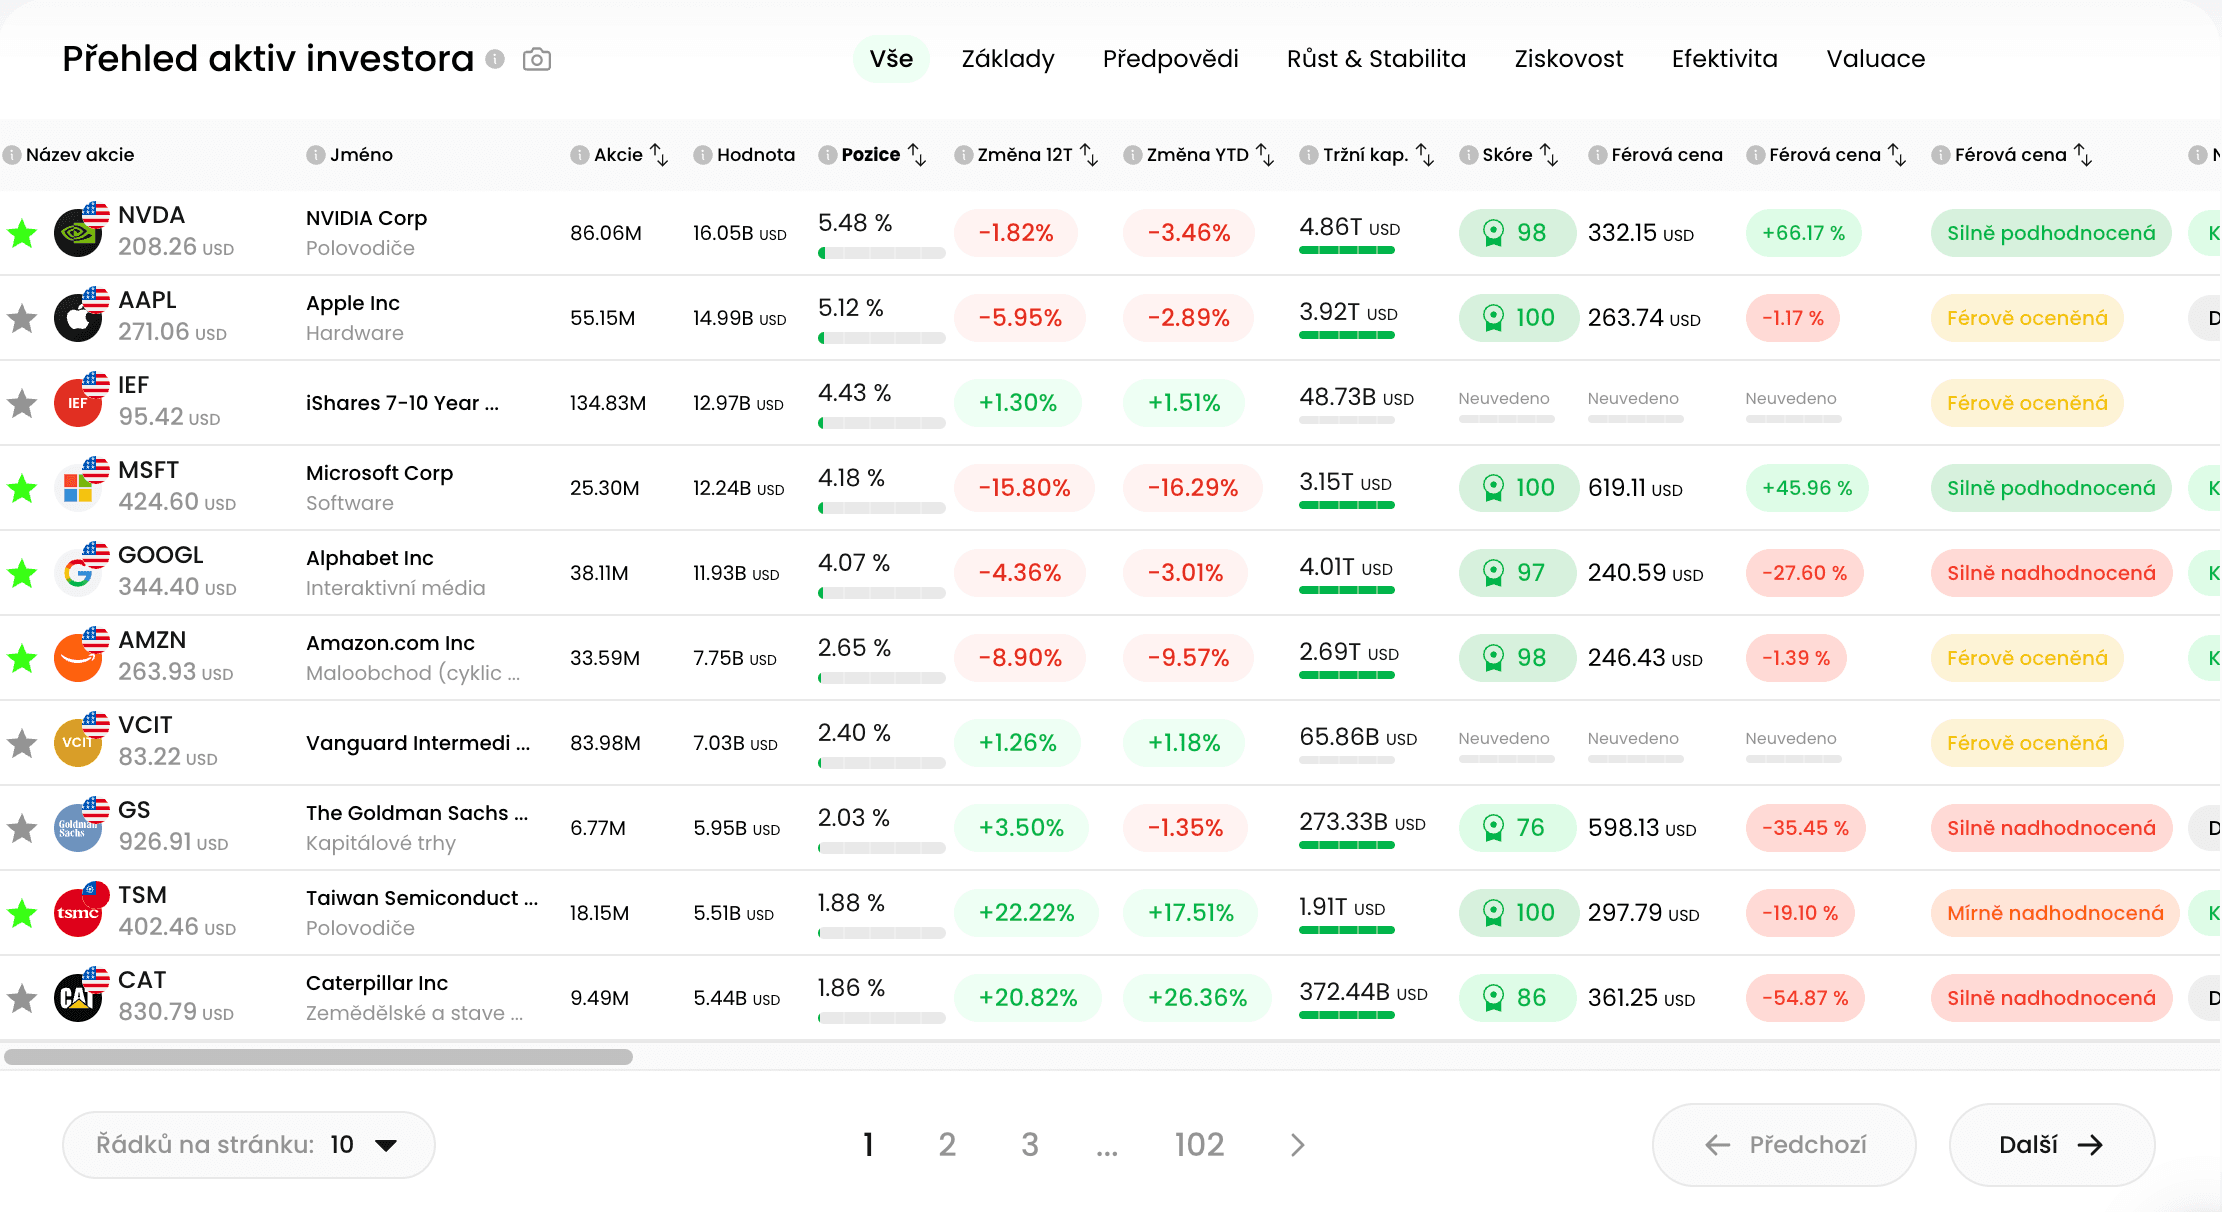This screenshot has height=1212, width=2222.
Task: Toggle favorite star for AAPL row
Action: pos(22,319)
